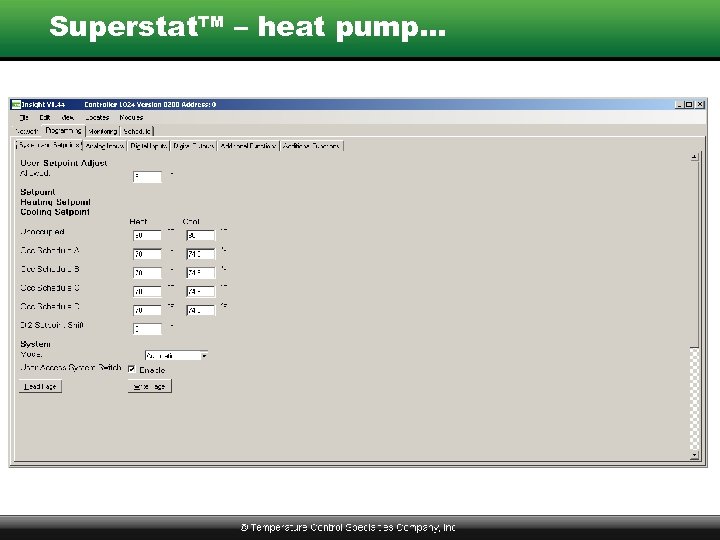The image size is (720, 540).
Task: Switch to the Schedule tab
Action: click(x=137, y=131)
